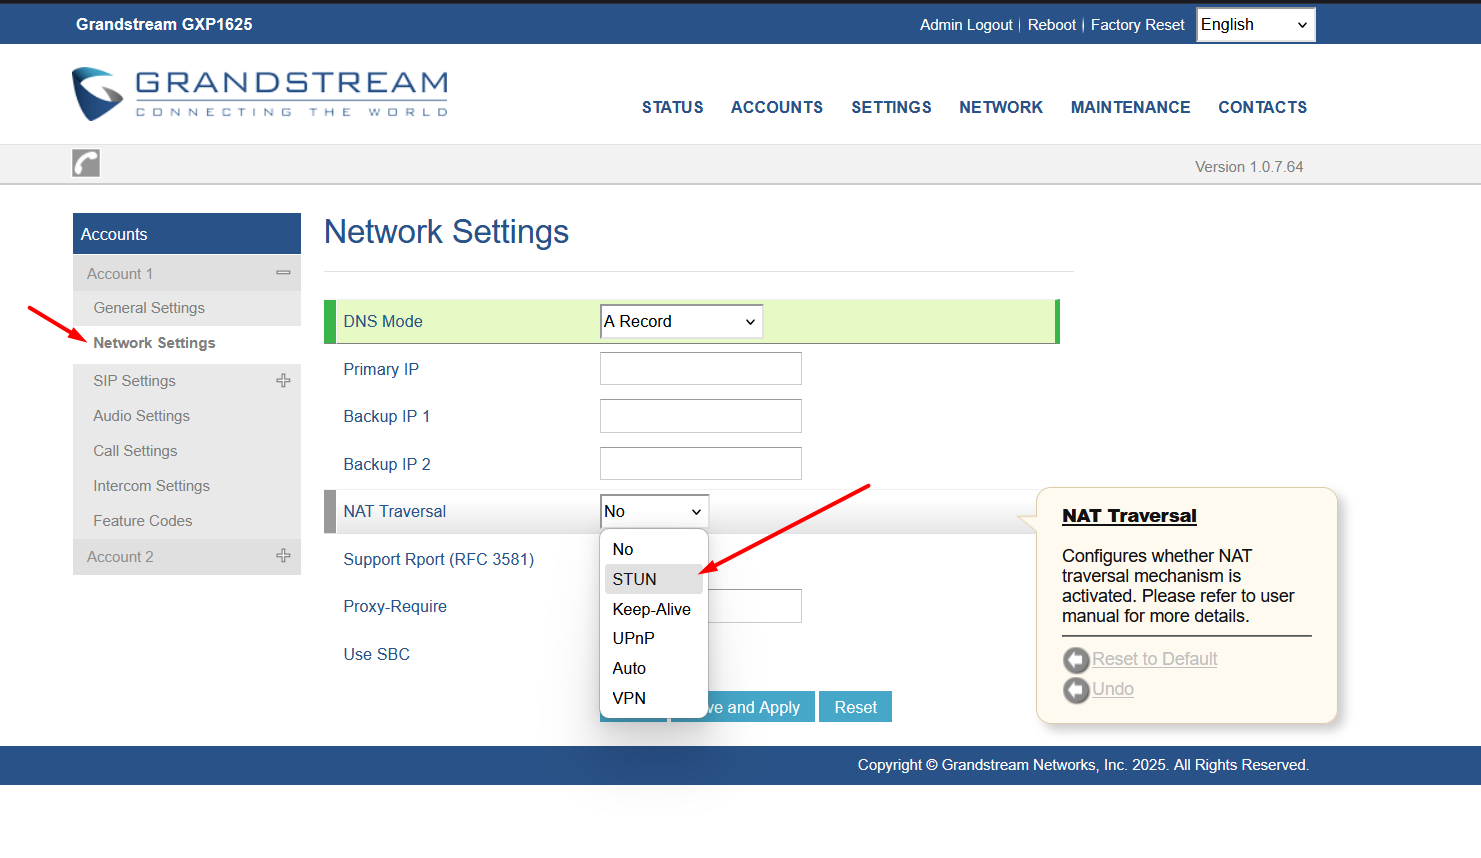Click Reset to Default arrow icon
1481x858 pixels.
(1076, 660)
